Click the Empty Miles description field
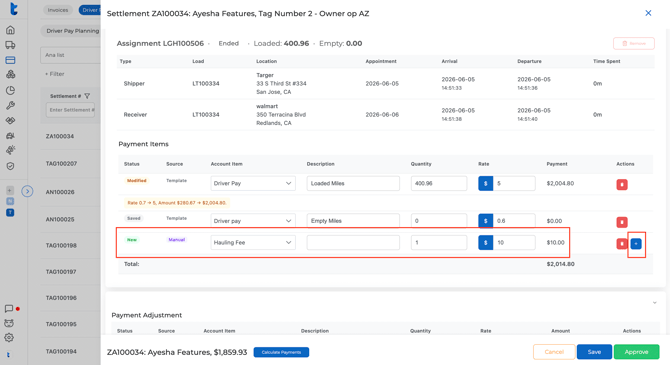670x365 pixels. pos(353,221)
